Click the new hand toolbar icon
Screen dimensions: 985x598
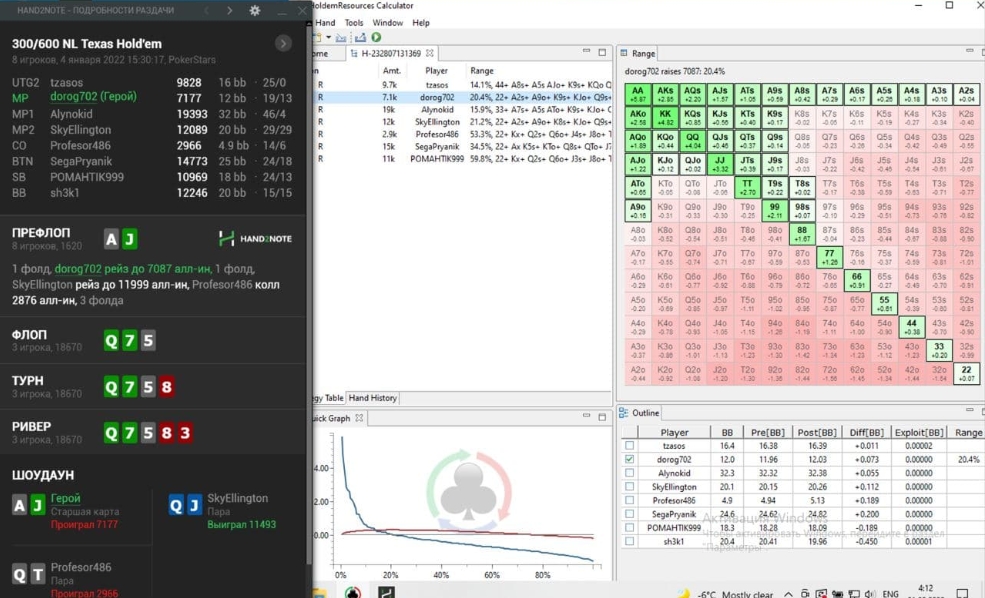click(x=318, y=38)
